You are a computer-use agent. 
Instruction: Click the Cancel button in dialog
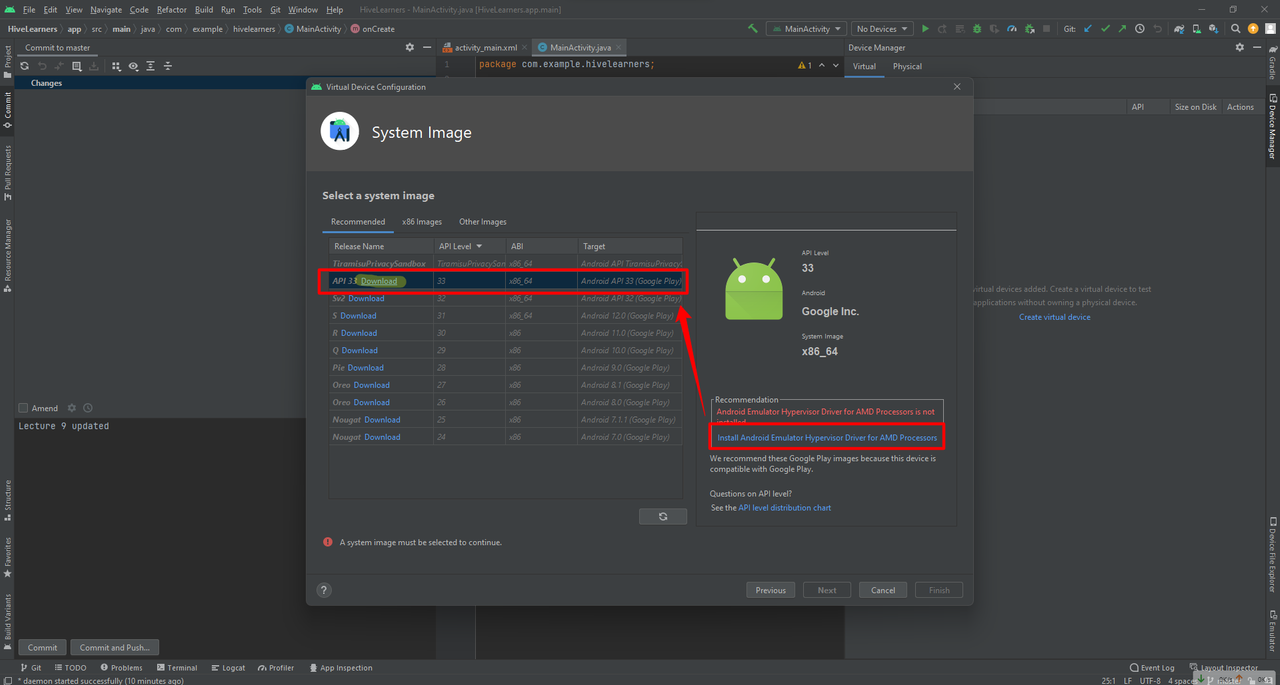(x=883, y=590)
